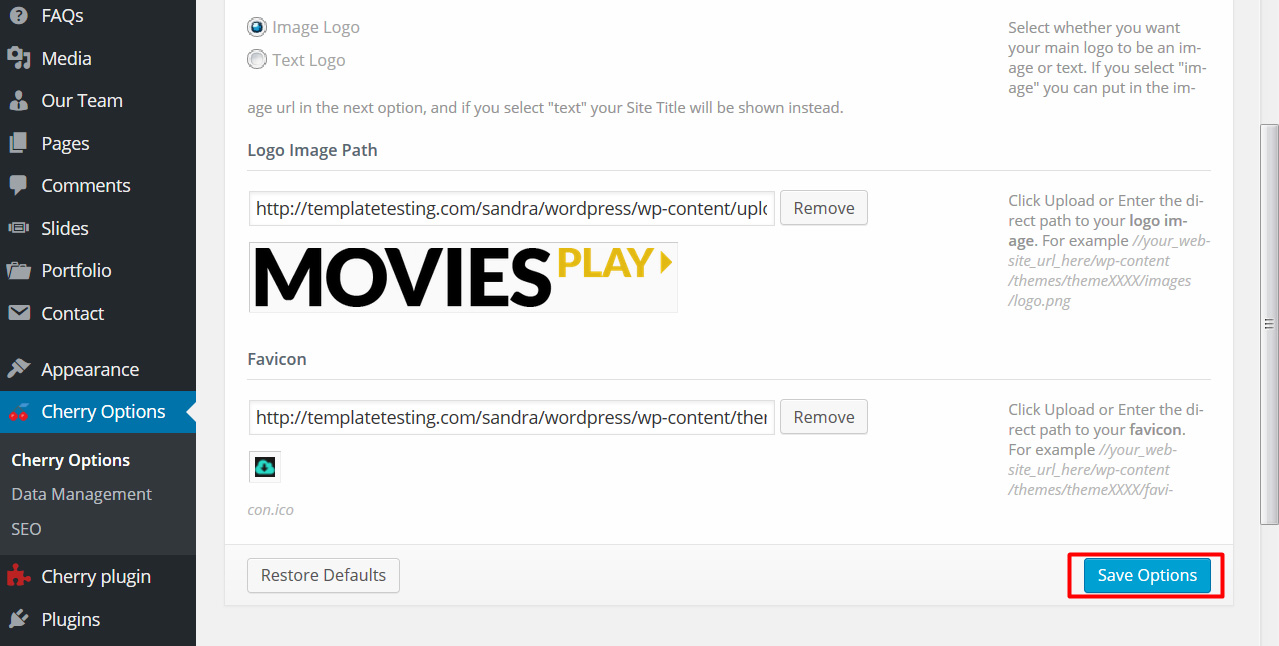This screenshot has height=646, width=1279.
Task: Remove the favicon path
Action: tap(824, 417)
